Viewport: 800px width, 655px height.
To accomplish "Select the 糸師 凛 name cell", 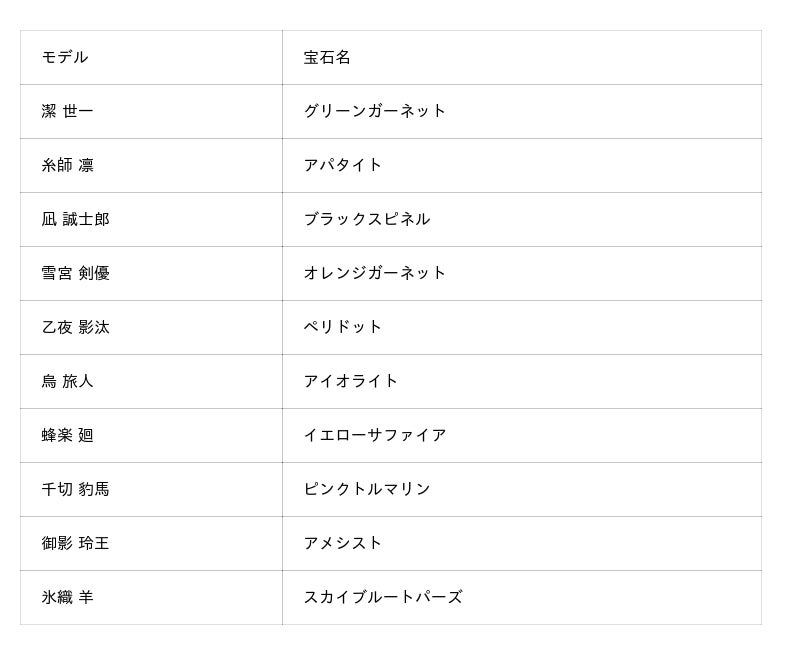I will [67, 166].
